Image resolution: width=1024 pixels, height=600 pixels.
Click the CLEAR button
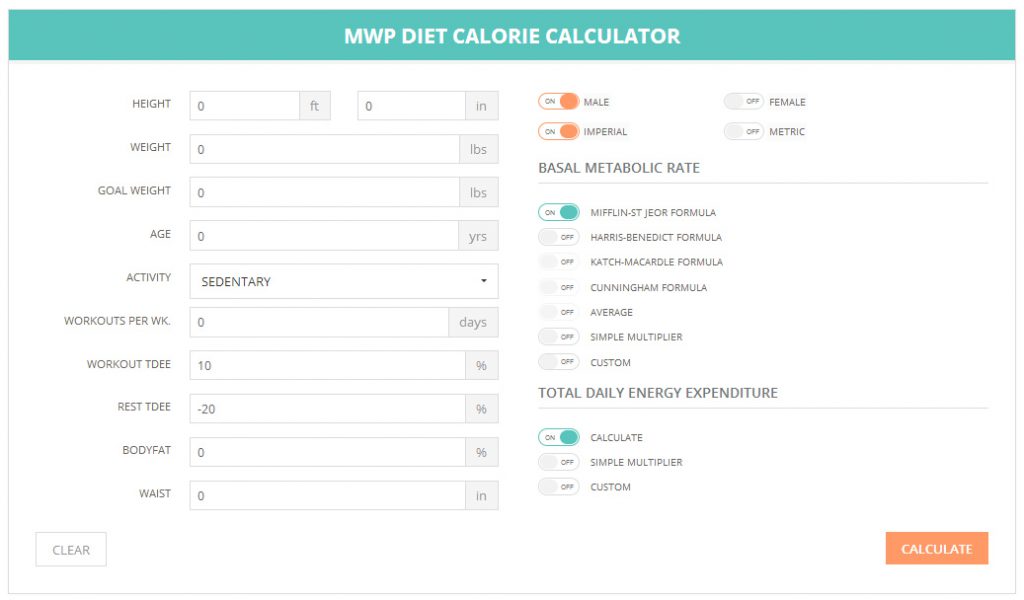[71, 550]
